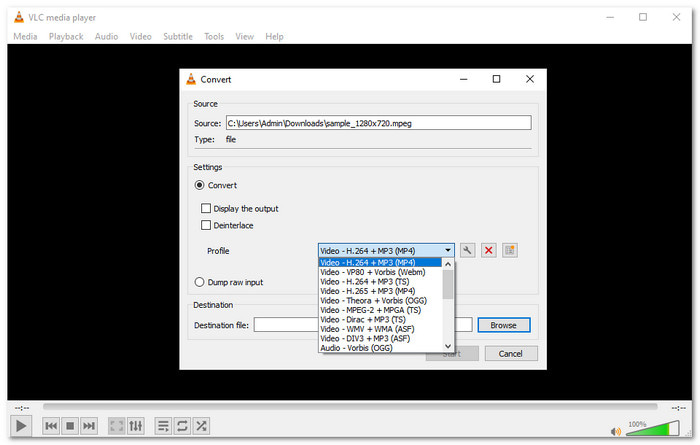Toggle fullscreen video mode icon
This screenshot has height=445, width=700.
coord(117,426)
